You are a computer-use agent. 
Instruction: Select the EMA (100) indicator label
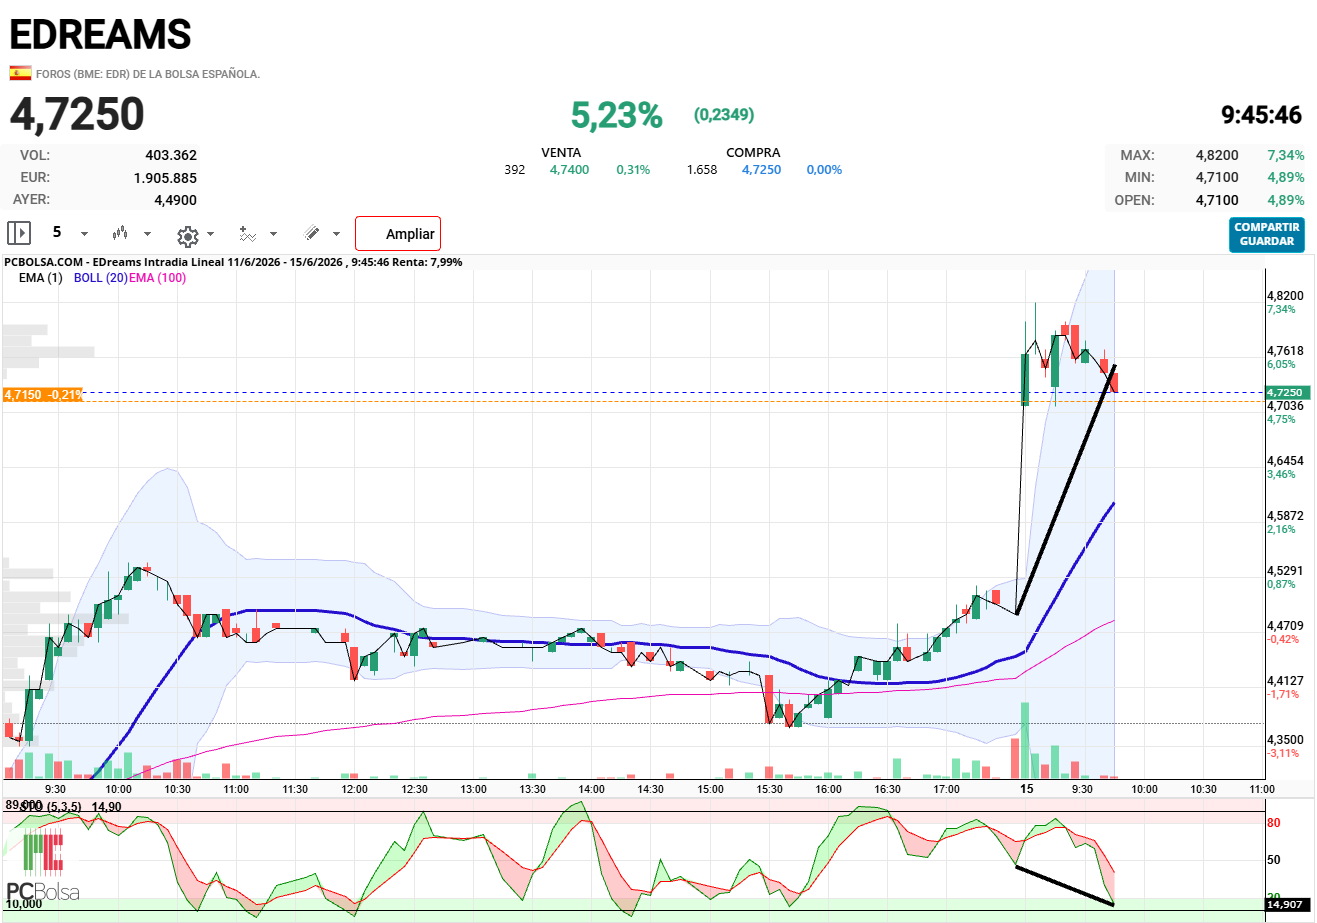click(x=157, y=278)
